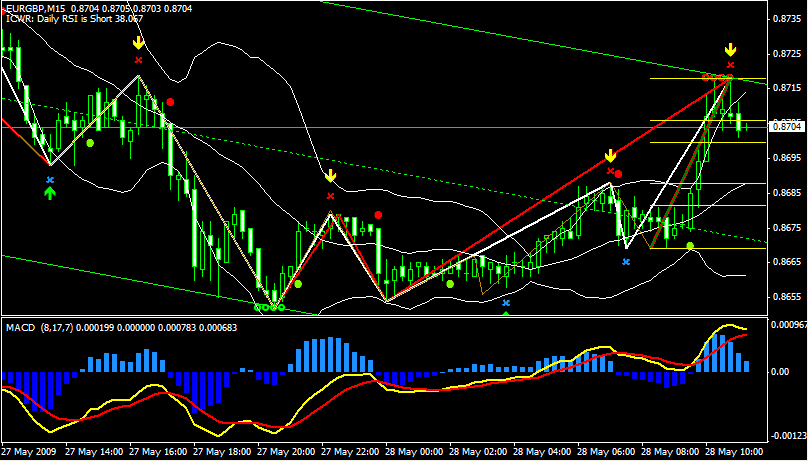Select the green up arrow at the left edge
The height and width of the screenshot is (461, 812).
50,192
